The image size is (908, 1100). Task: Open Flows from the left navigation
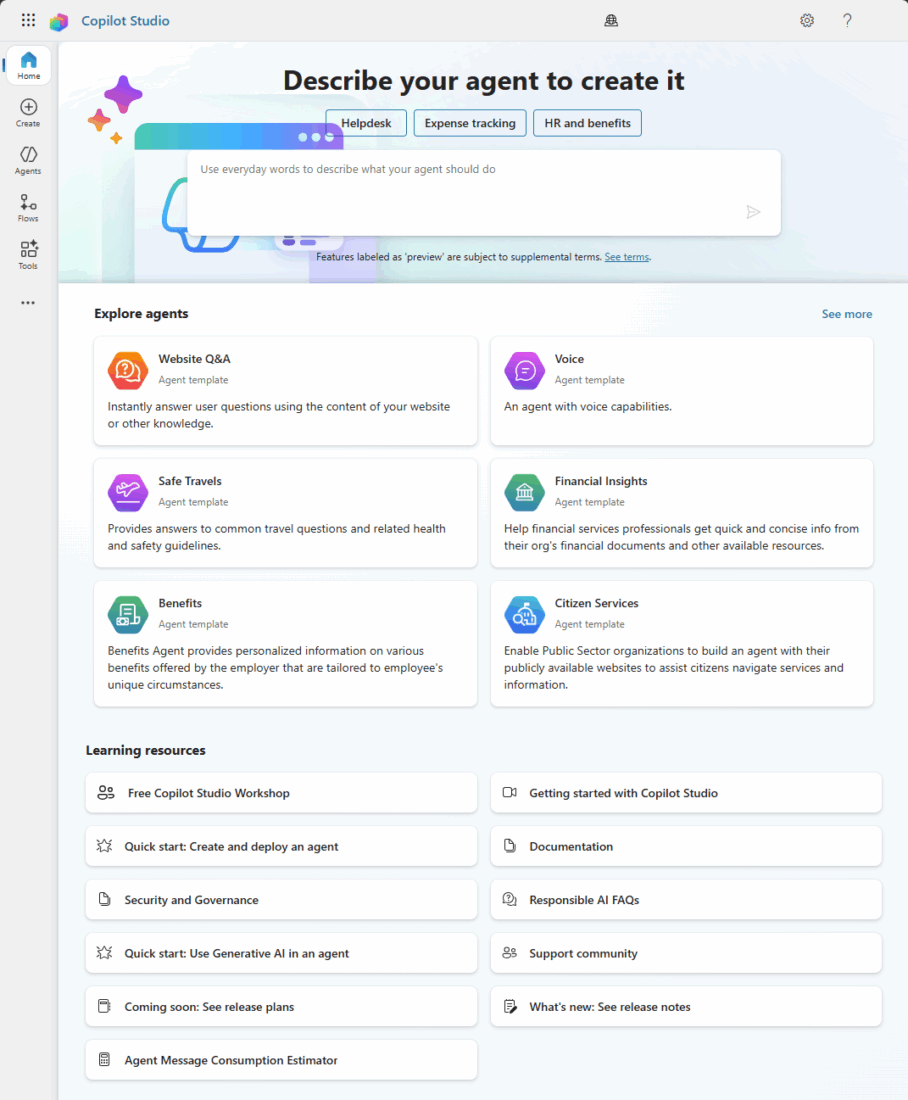pos(28,208)
